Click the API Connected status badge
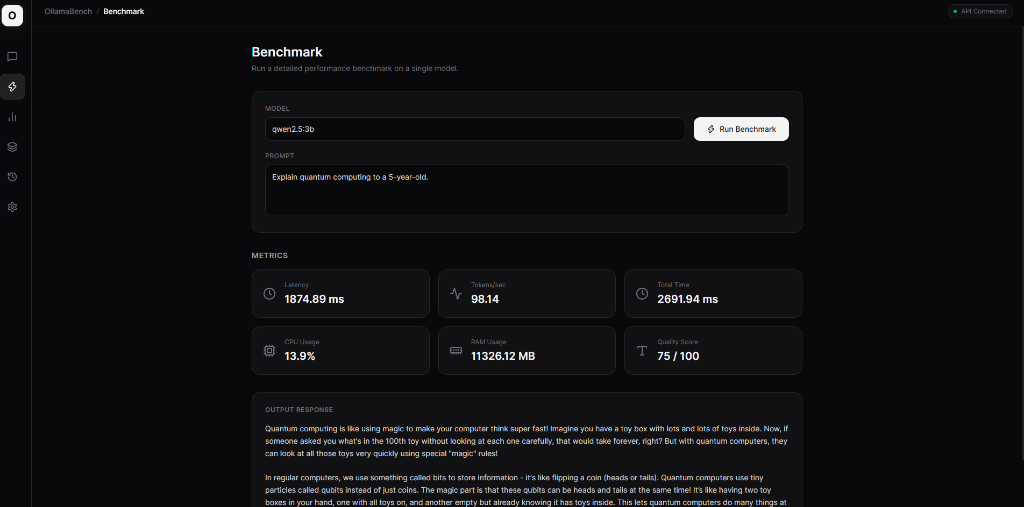This screenshot has height=507, width=1024. click(x=982, y=11)
